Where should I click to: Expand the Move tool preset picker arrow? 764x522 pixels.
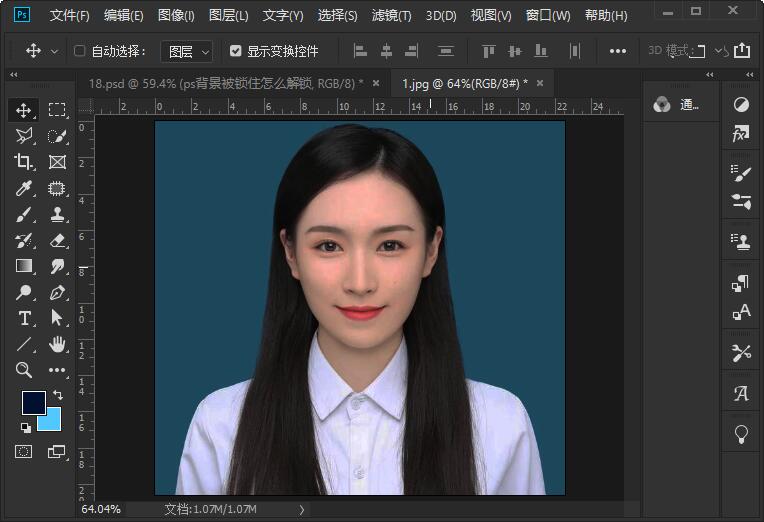click(x=55, y=51)
